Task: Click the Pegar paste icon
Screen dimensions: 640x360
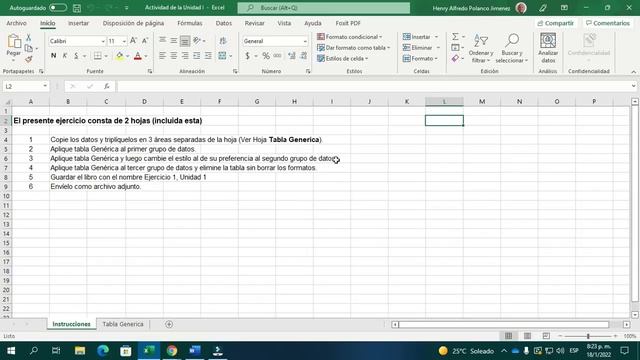Action: (13, 41)
